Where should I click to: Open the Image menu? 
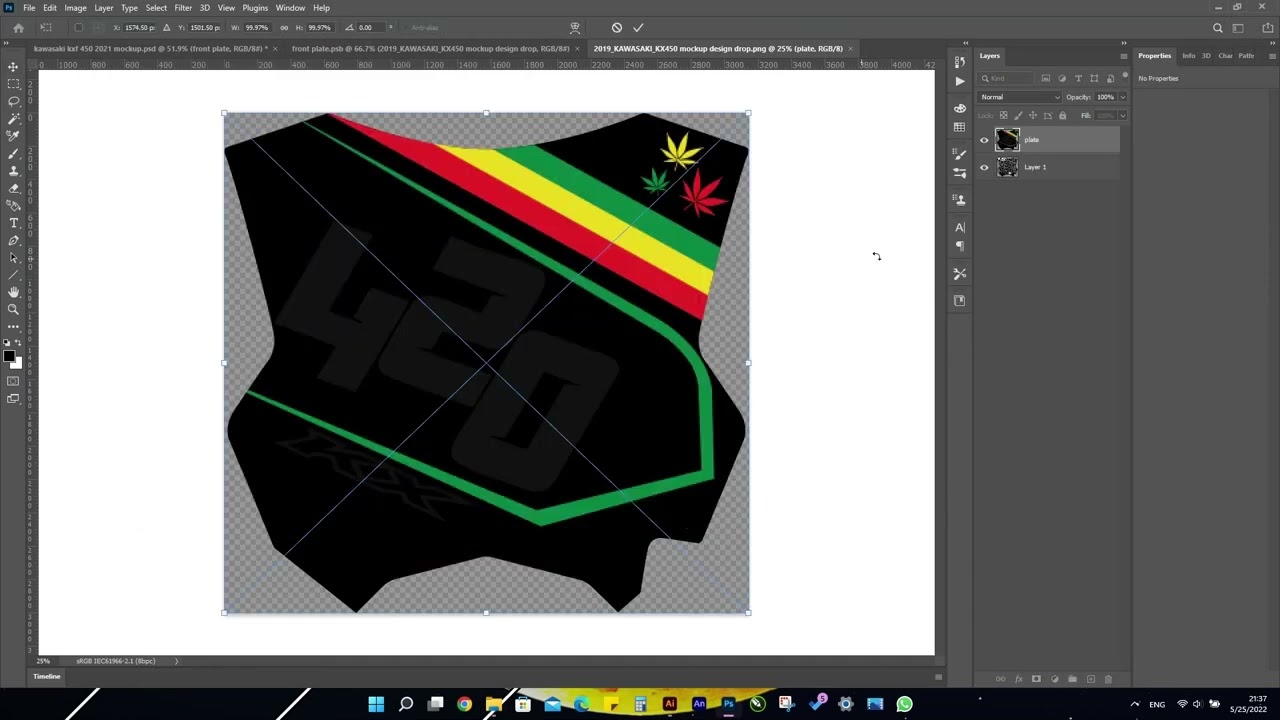75,8
